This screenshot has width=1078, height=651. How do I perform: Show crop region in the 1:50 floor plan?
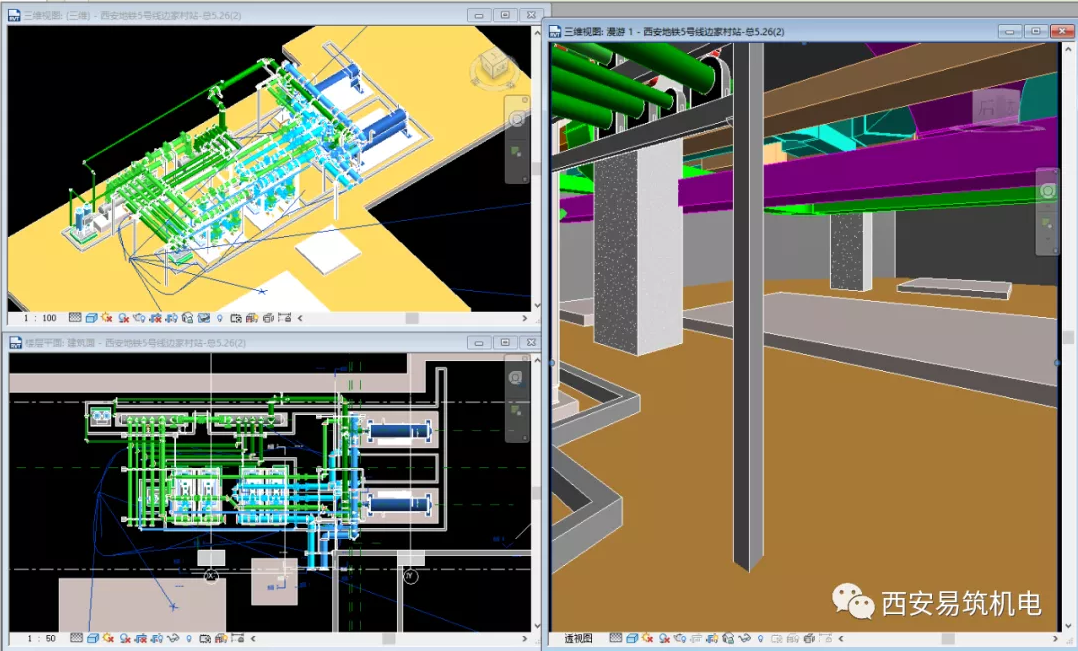click(x=157, y=639)
